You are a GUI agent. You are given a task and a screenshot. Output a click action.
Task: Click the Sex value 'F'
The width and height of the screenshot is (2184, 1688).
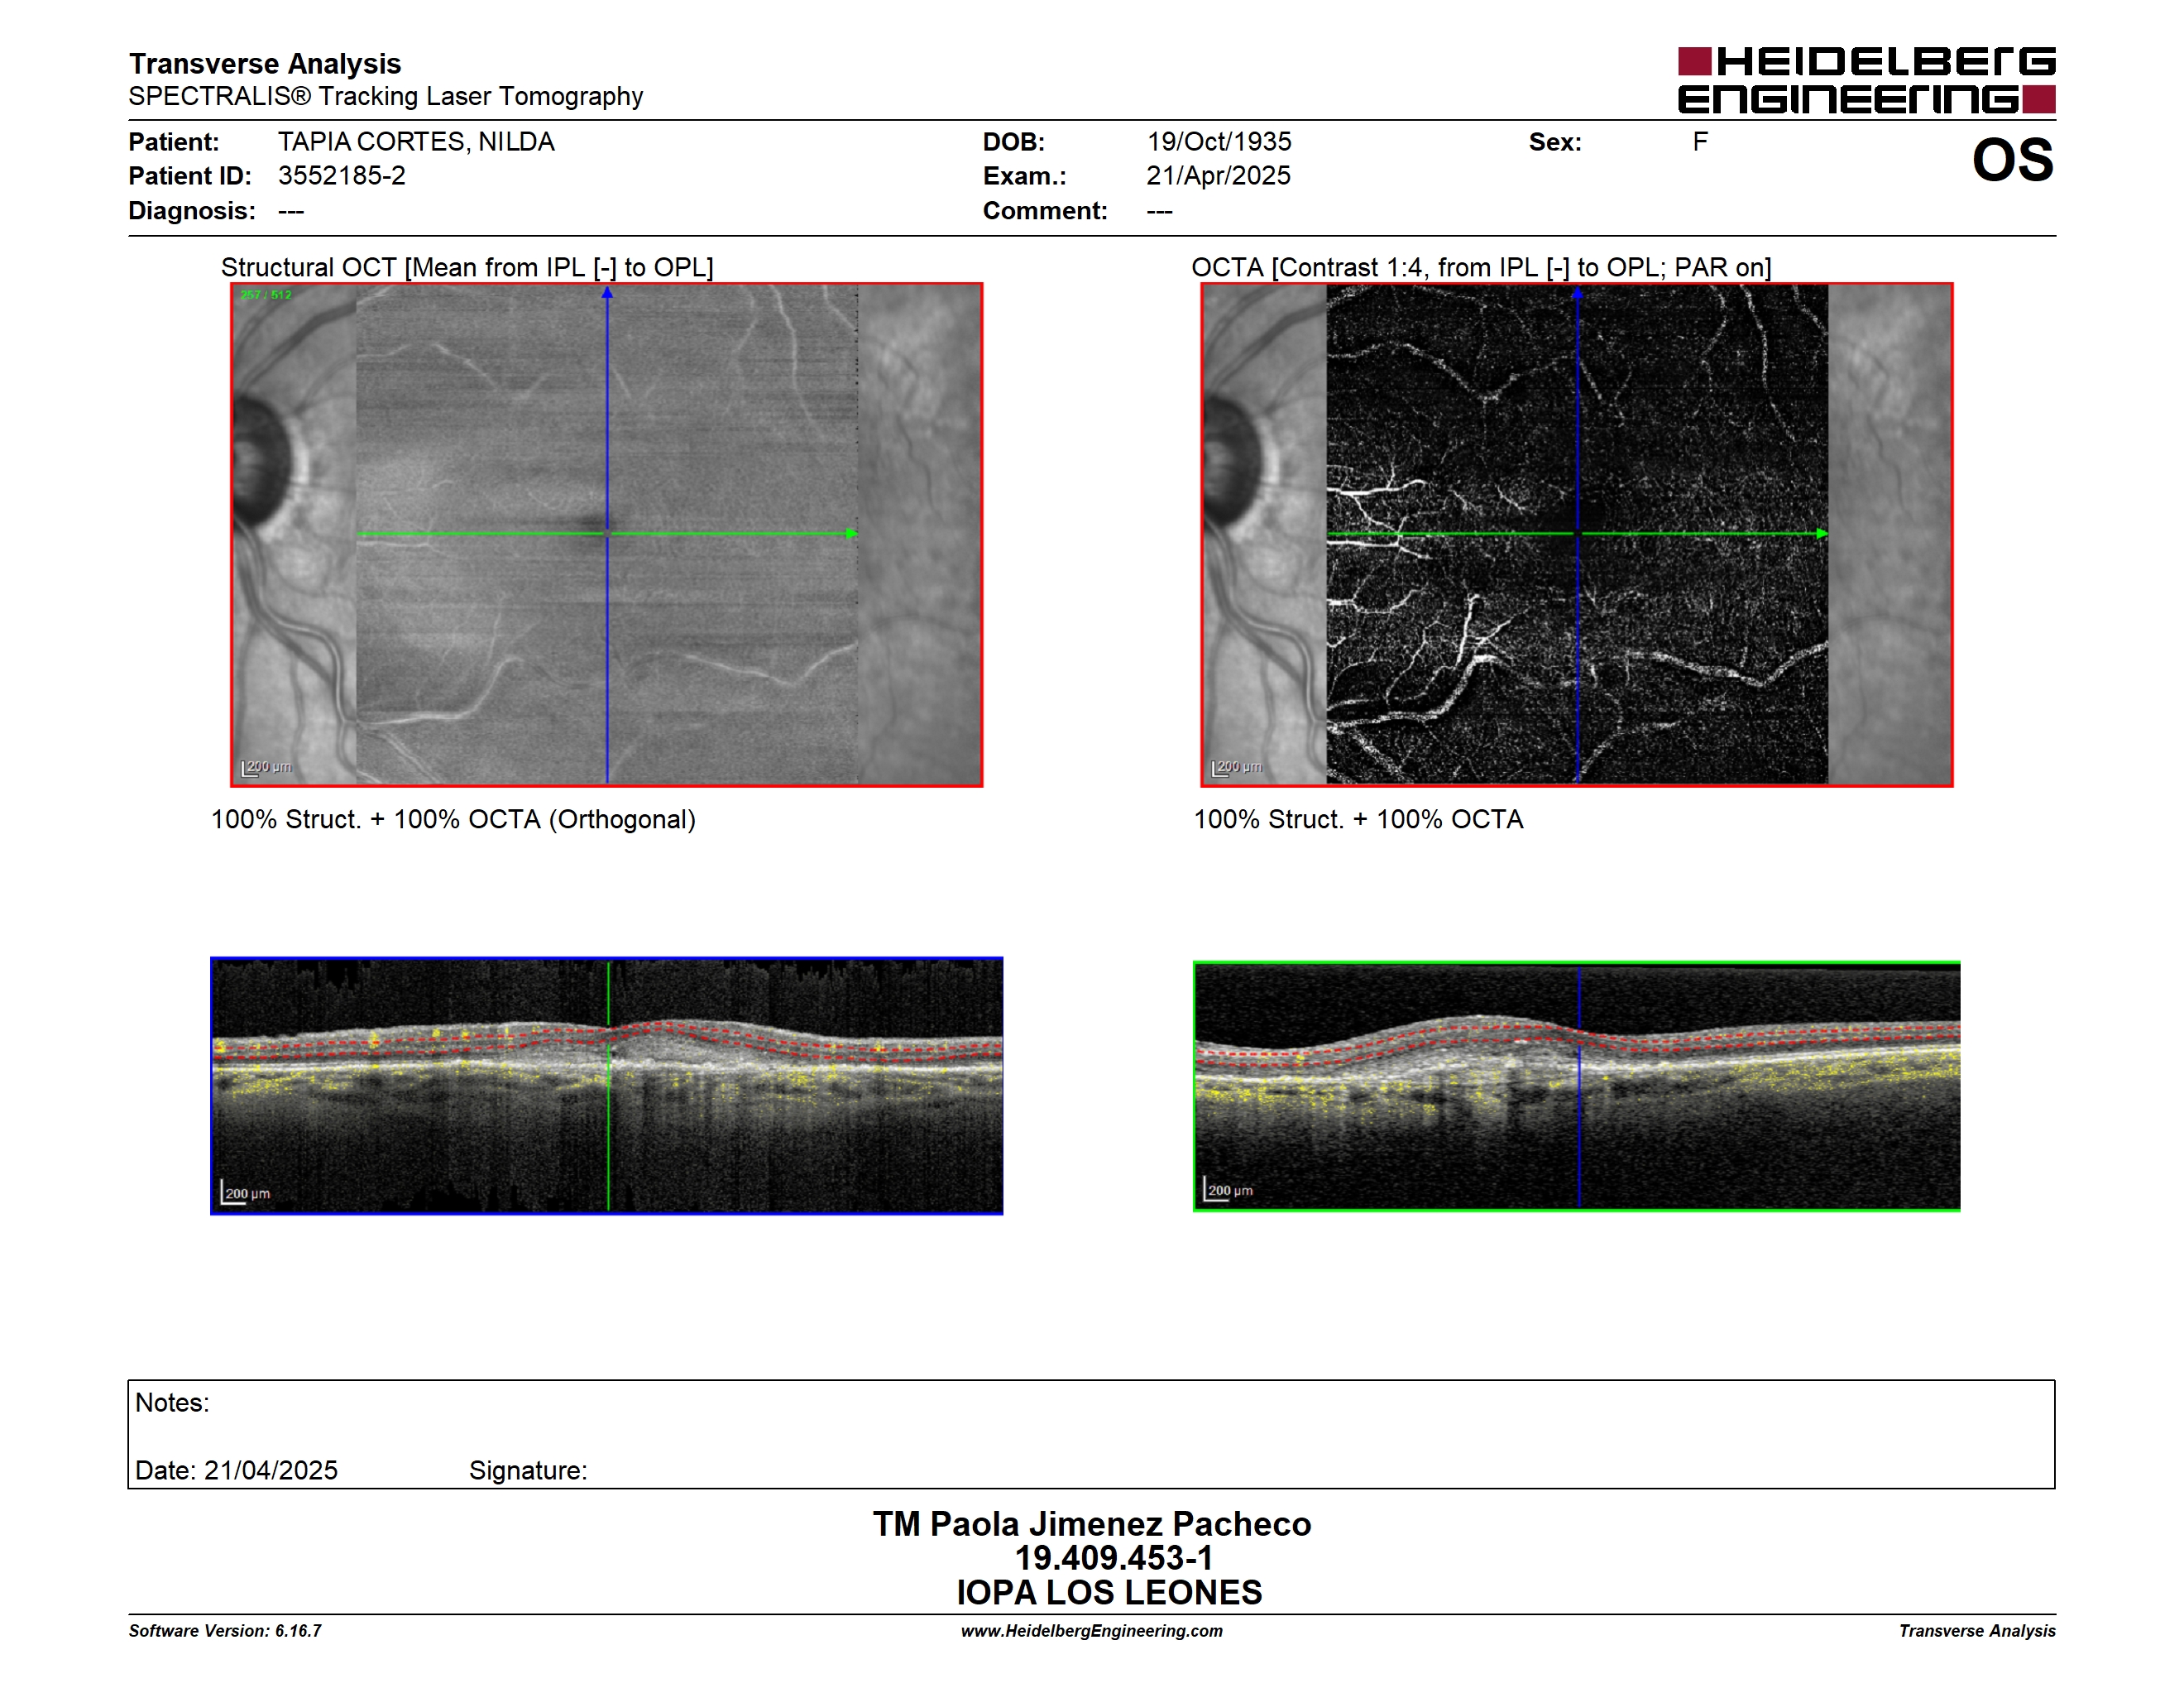(x=1700, y=142)
